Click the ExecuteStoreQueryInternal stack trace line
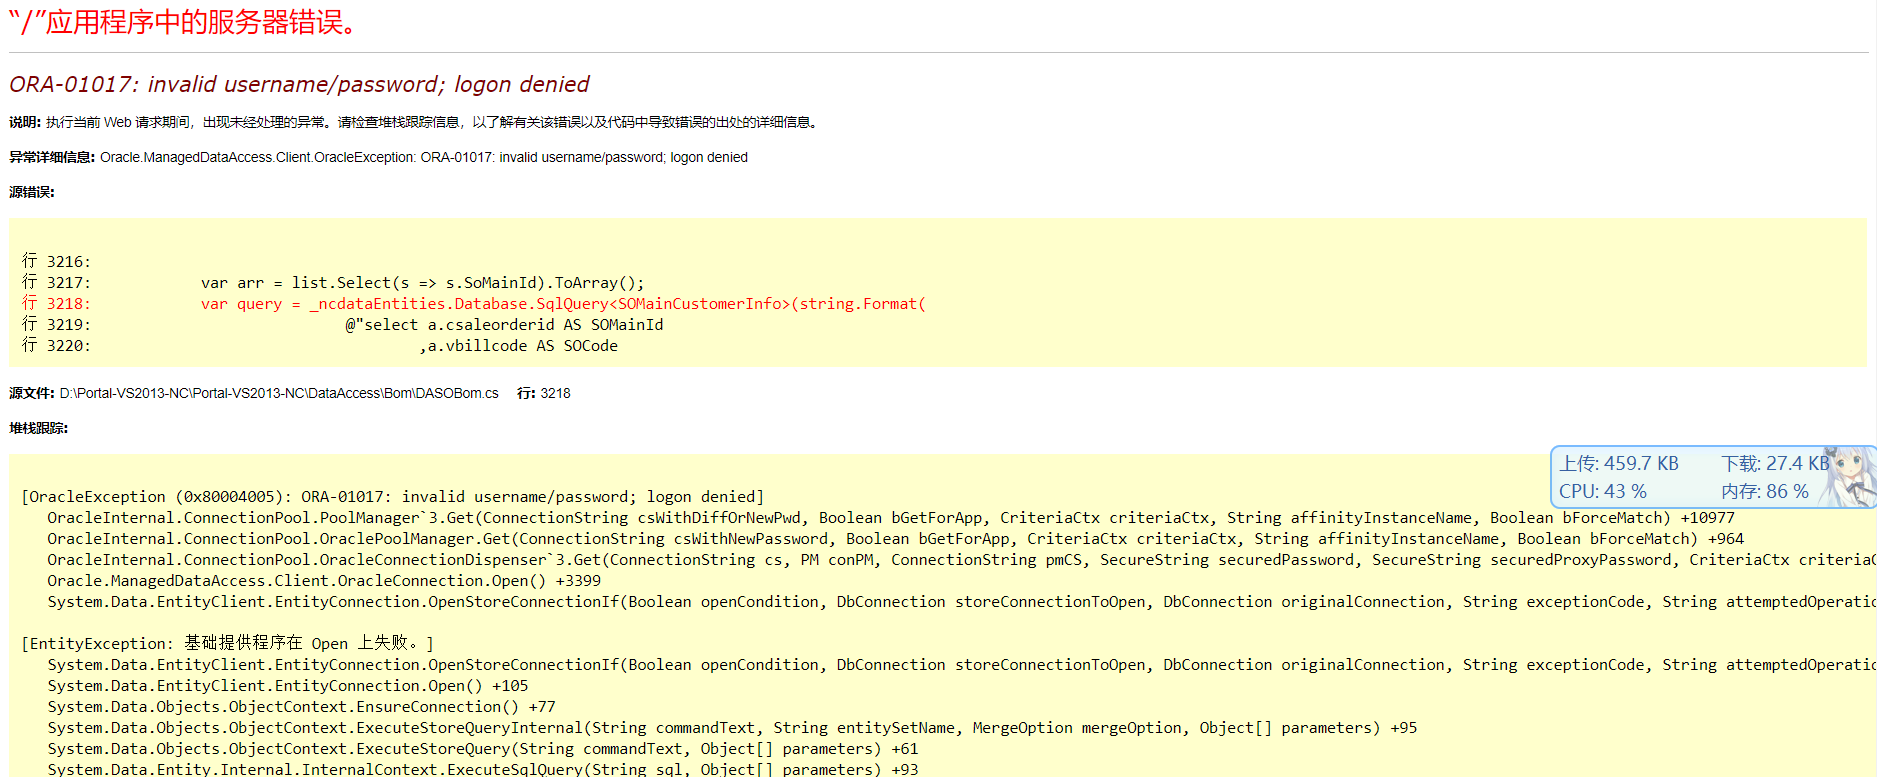1877x777 pixels. tap(731, 728)
